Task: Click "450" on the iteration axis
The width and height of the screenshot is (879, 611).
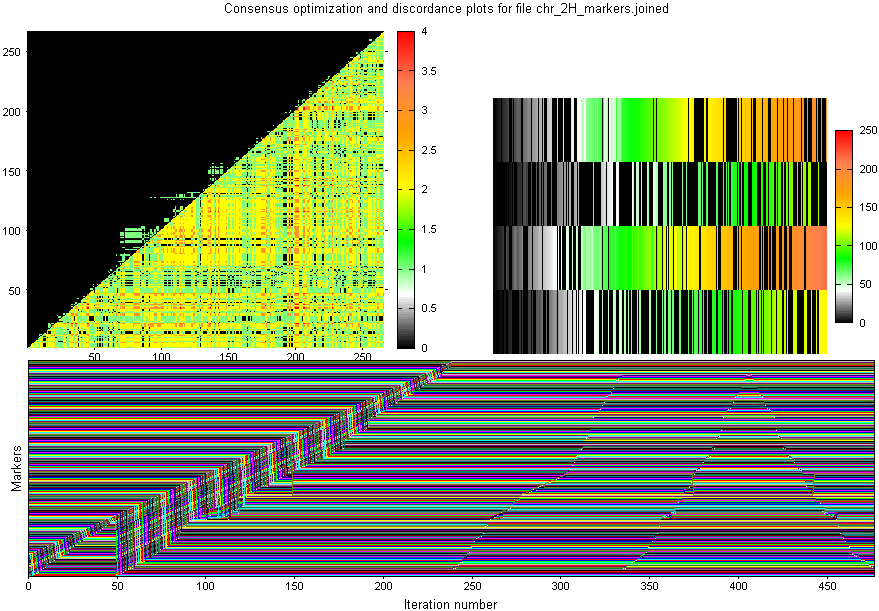Action: click(x=827, y=586)
